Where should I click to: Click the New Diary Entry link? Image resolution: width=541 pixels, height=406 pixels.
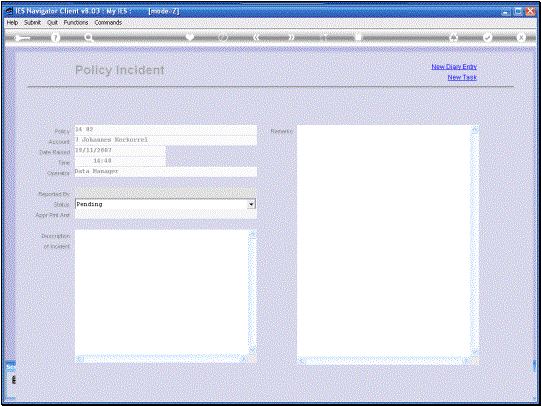pyautogui.click(x=454, y=67)
